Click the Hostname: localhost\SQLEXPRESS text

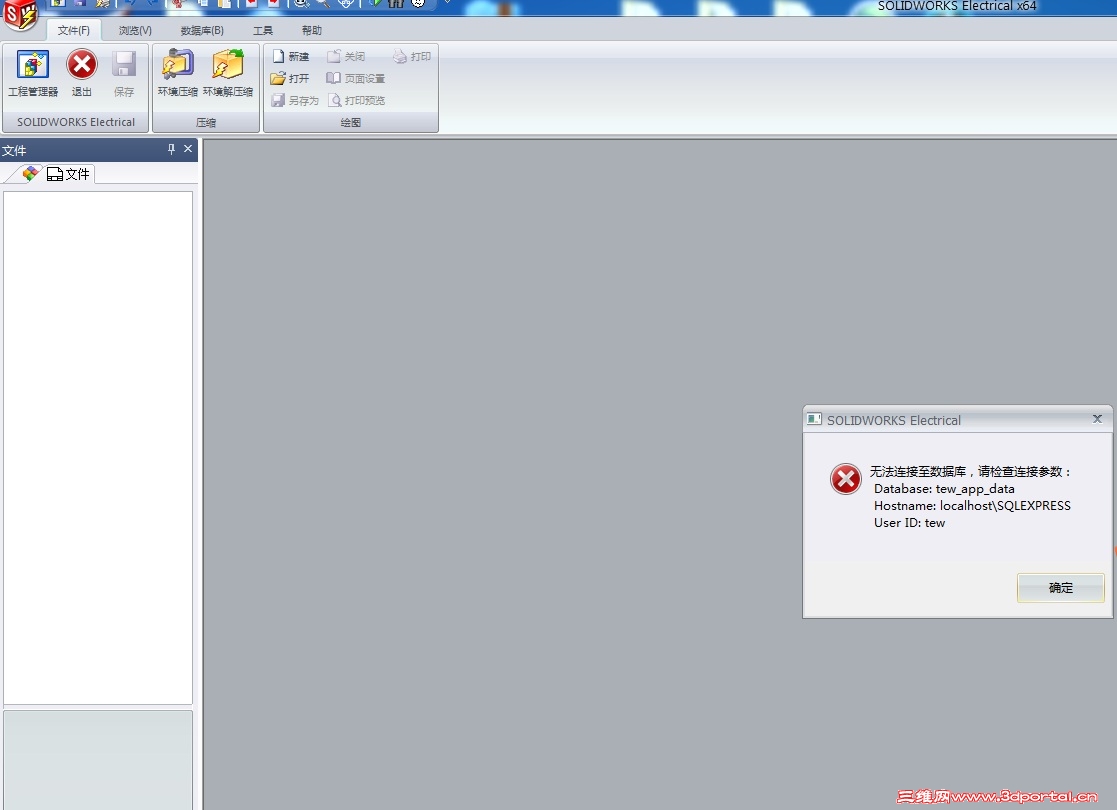point(972,506)
